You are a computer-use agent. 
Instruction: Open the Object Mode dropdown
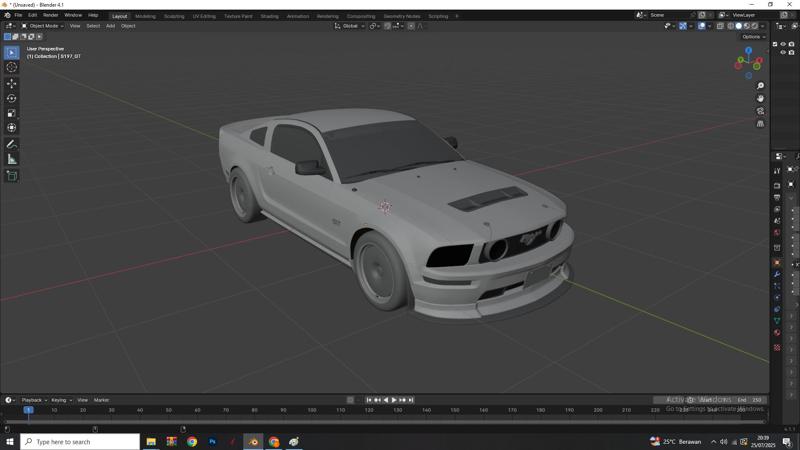(x=42, y=26)
